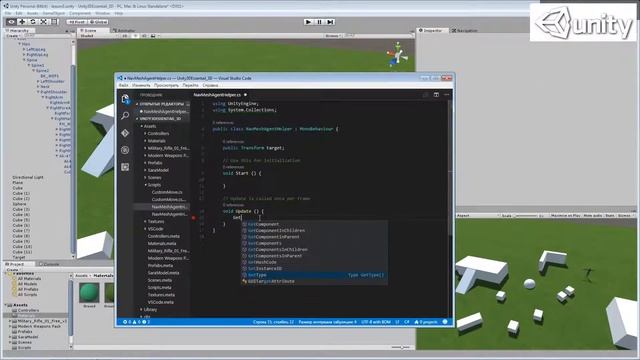This screenshot has height=360, width=640.
Task: Switch to the Unity Navigation tab
Action: 465,31
